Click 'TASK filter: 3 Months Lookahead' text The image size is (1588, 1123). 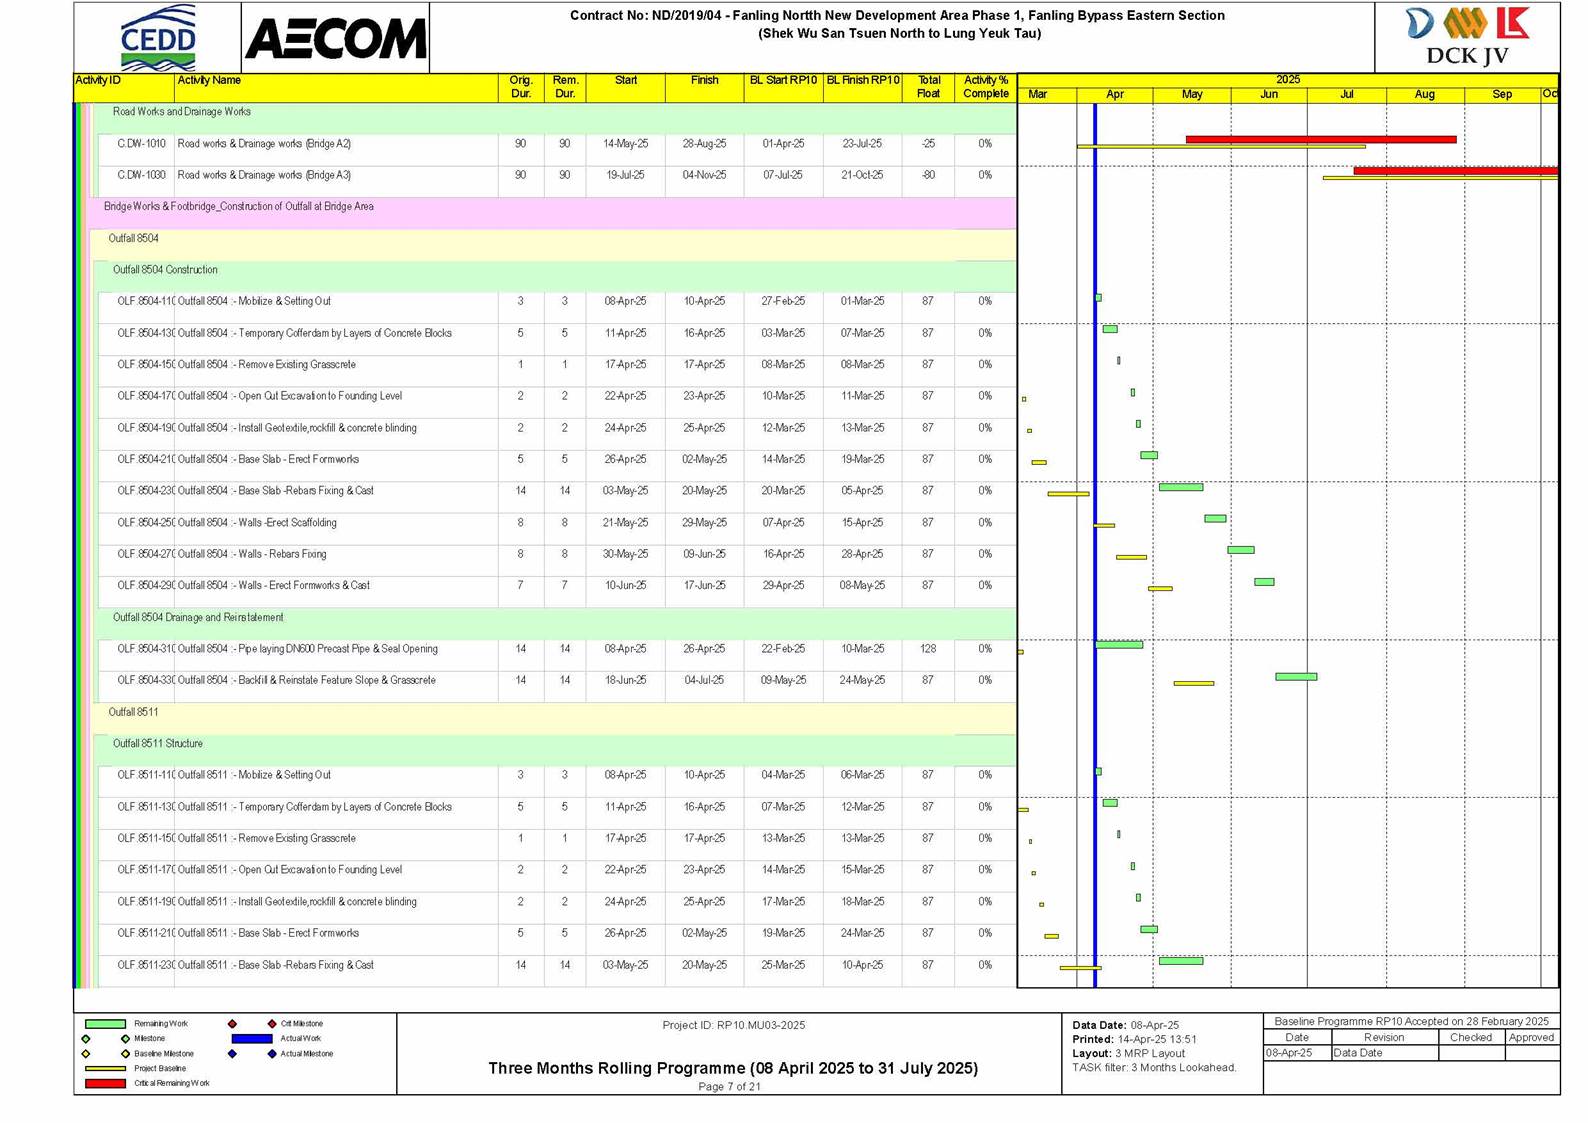(x=1154, y=1067)
